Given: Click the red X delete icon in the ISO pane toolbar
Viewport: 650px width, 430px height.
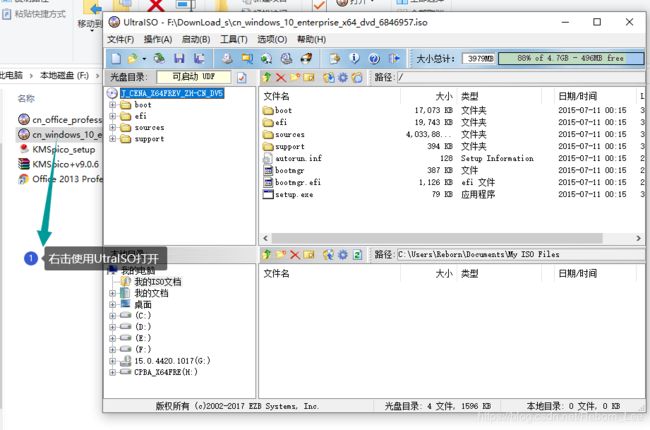Looking at the screenshot, I should [281, 77].
